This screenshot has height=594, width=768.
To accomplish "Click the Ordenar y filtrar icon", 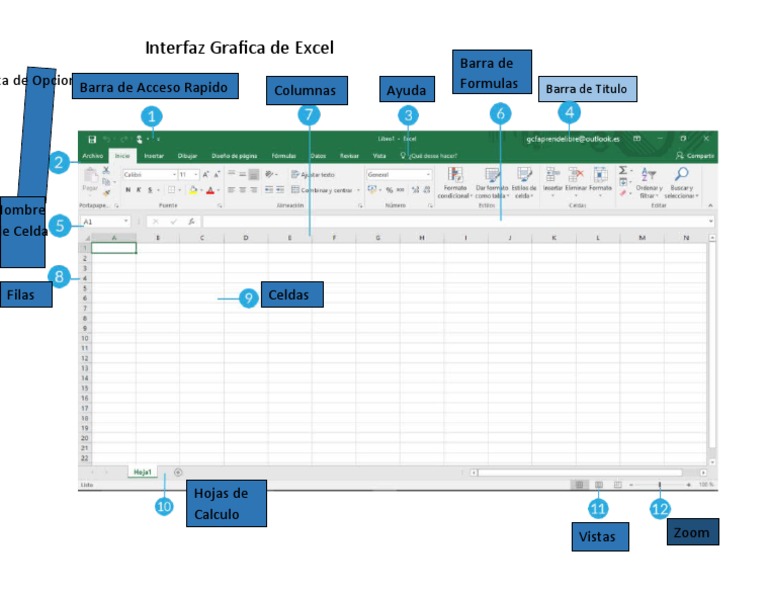I will point(648,175).
